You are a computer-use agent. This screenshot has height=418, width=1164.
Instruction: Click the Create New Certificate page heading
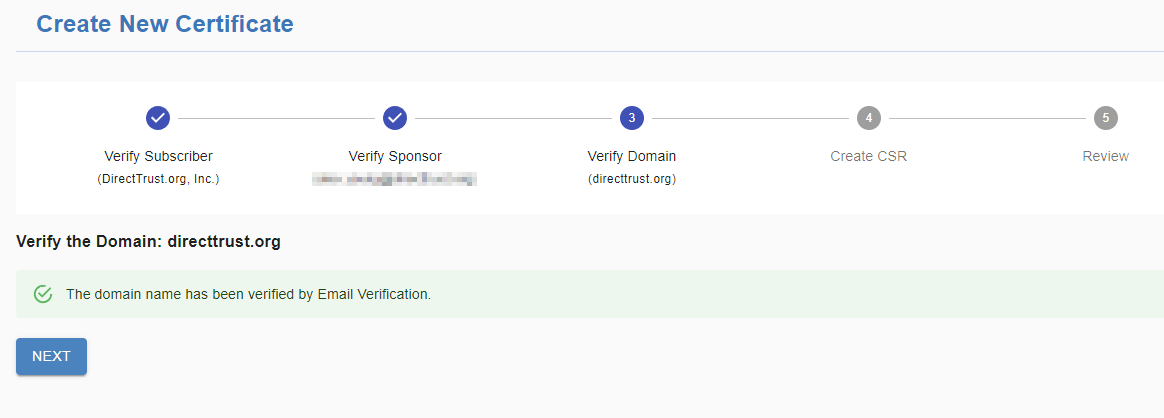(x=165, y=24)
